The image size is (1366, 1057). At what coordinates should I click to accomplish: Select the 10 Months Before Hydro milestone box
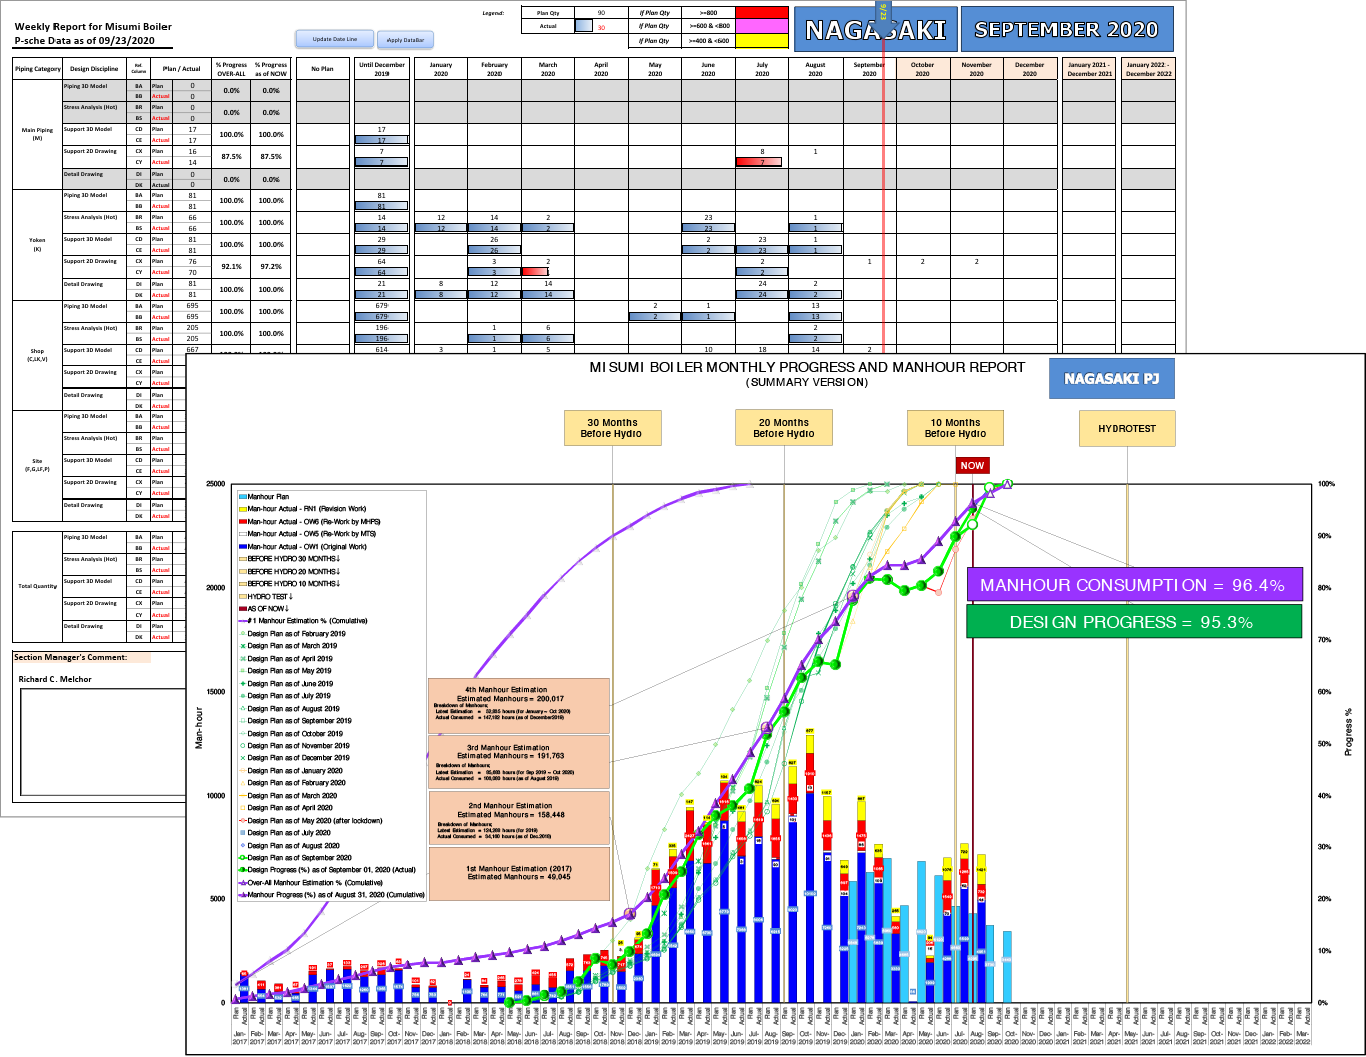tap(955, 428)
